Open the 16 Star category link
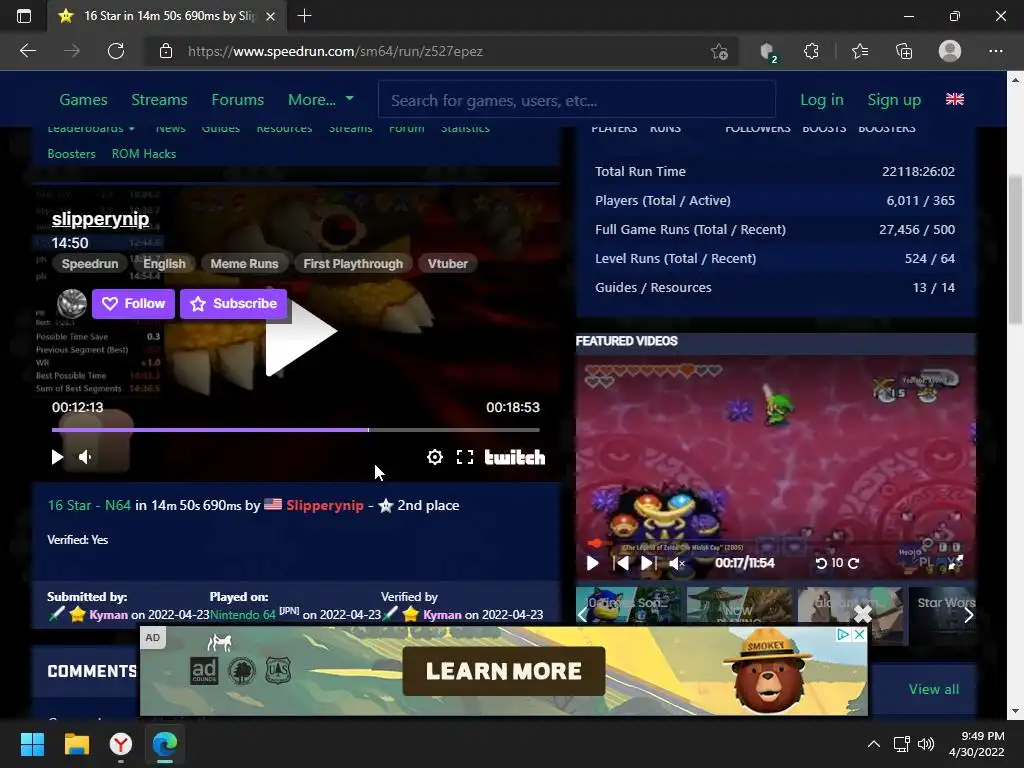The image size is (1024, 768). pyautogui.click(x=69, y=505)
